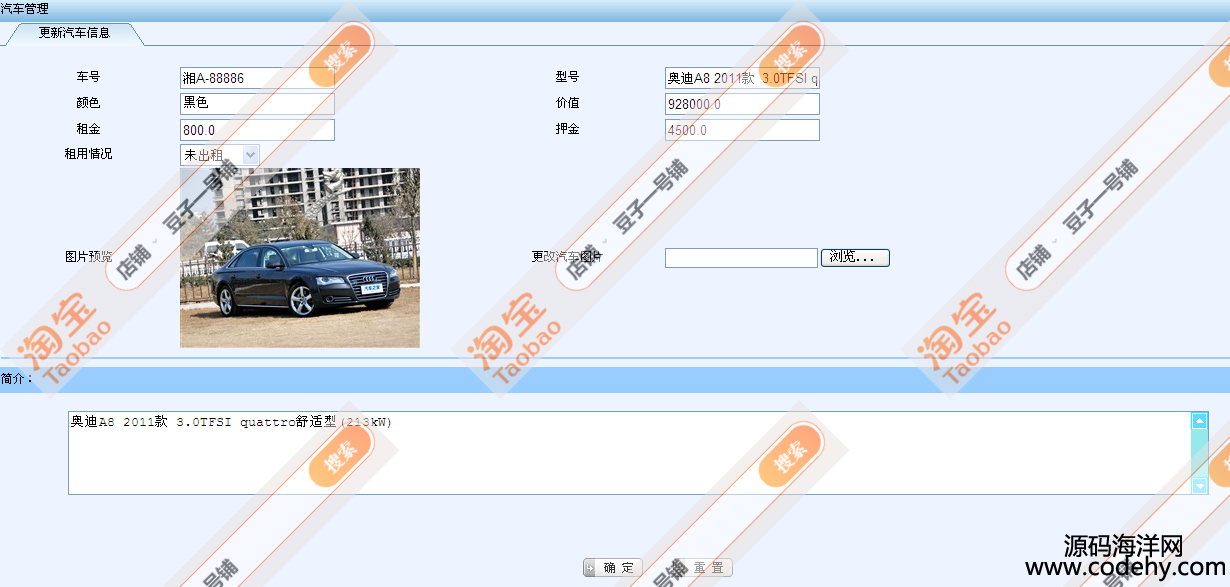Open the 更新汽车信息 tab
This screenshot has width=1230, height=587.
click(74, 33)
